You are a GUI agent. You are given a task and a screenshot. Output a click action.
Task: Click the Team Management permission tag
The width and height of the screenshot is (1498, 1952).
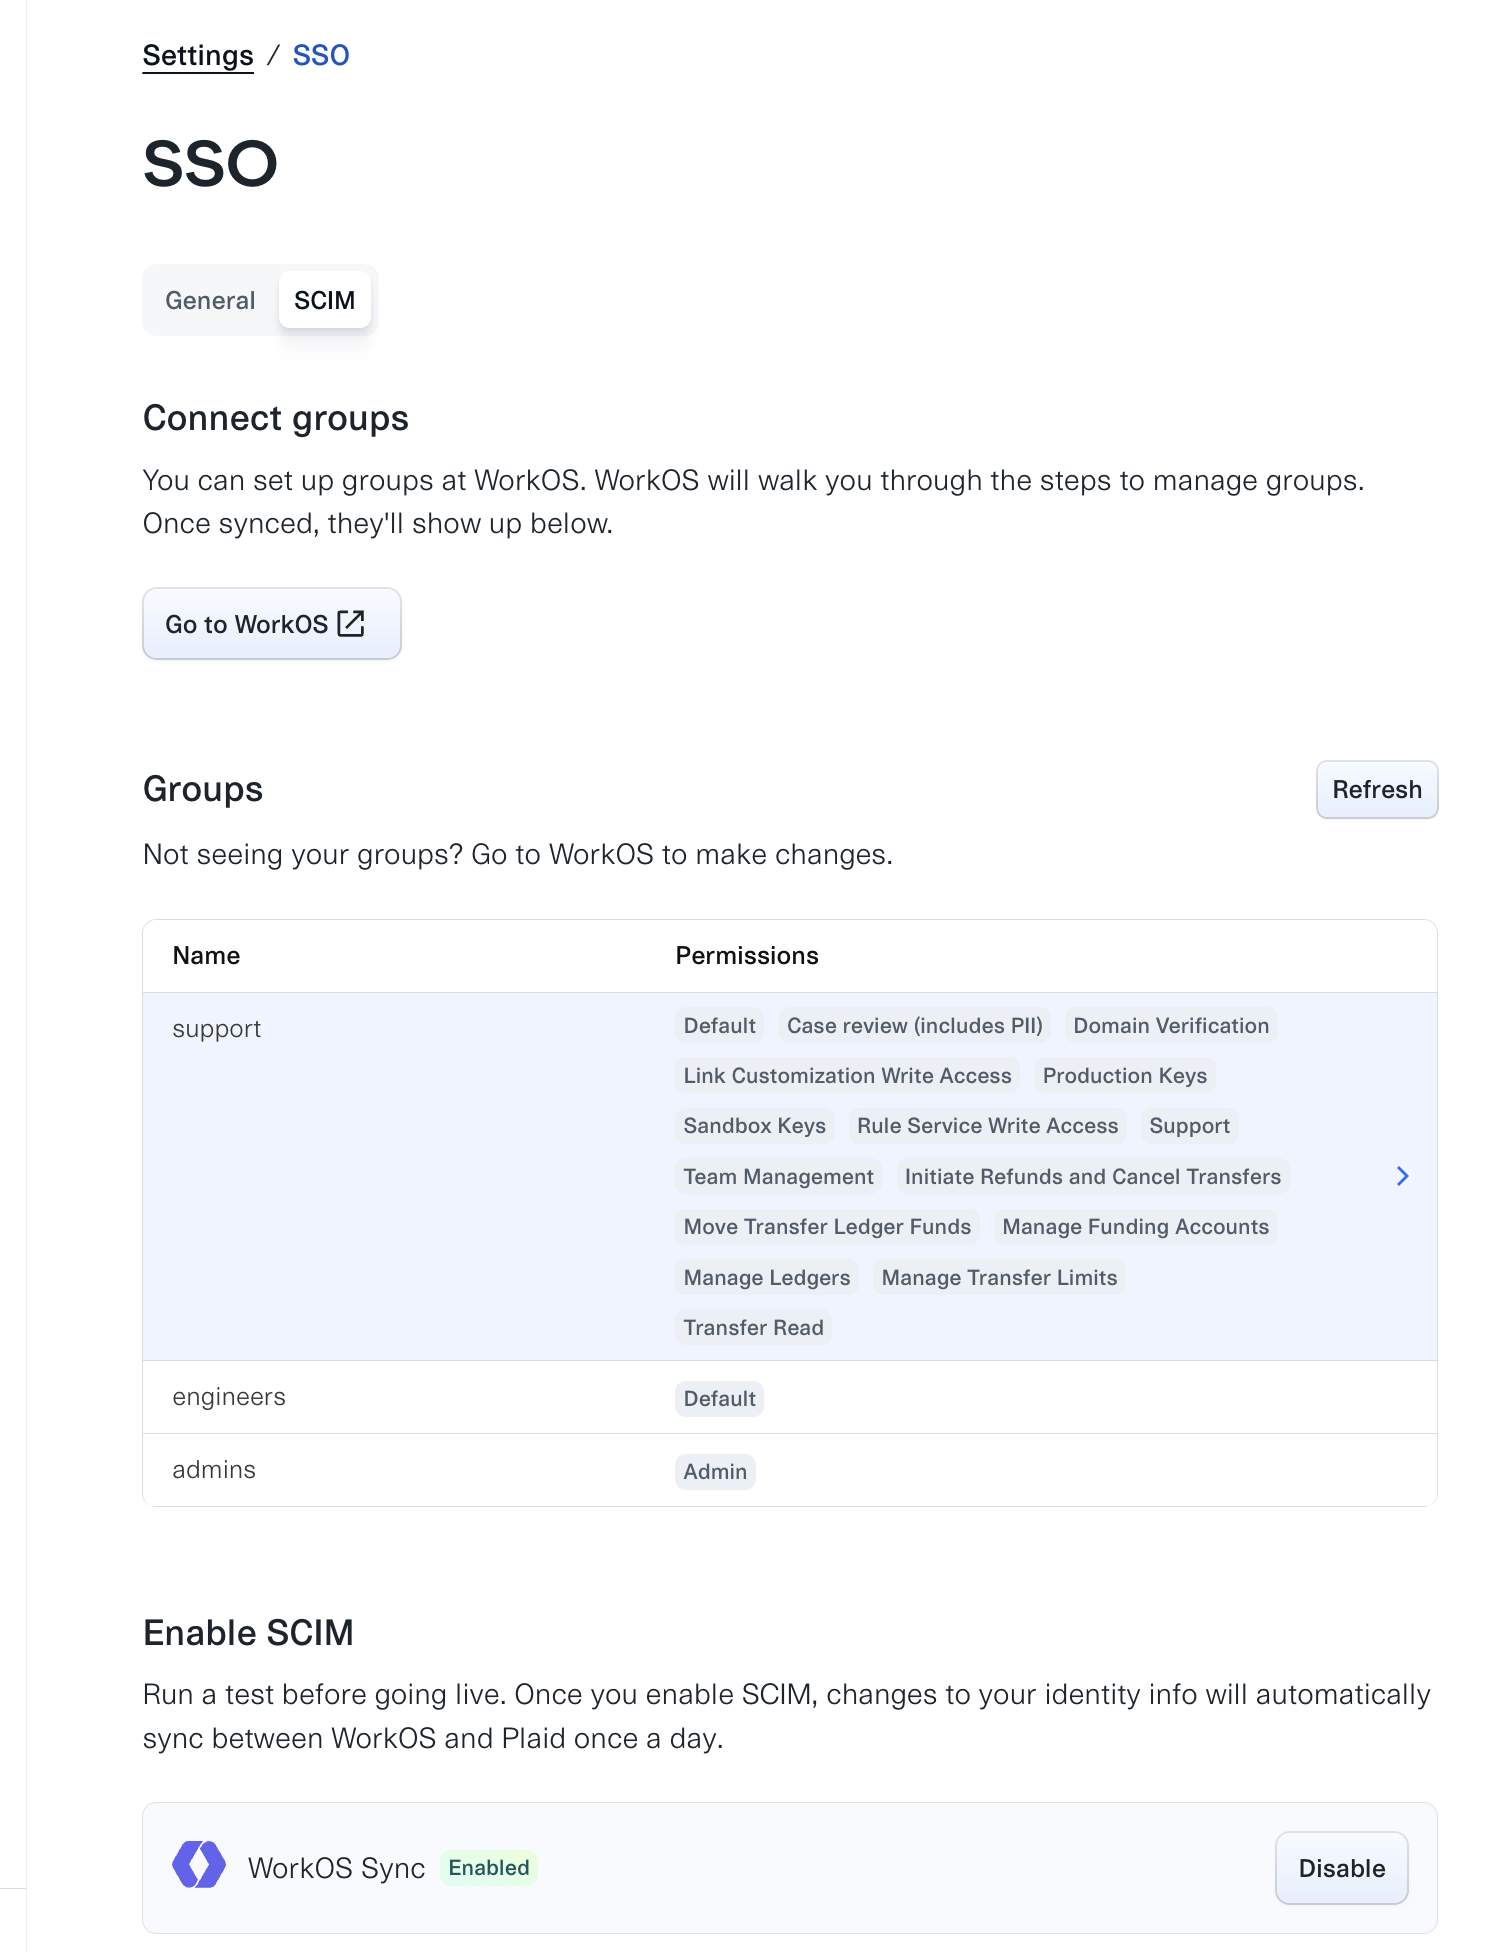coord(778,1176)
